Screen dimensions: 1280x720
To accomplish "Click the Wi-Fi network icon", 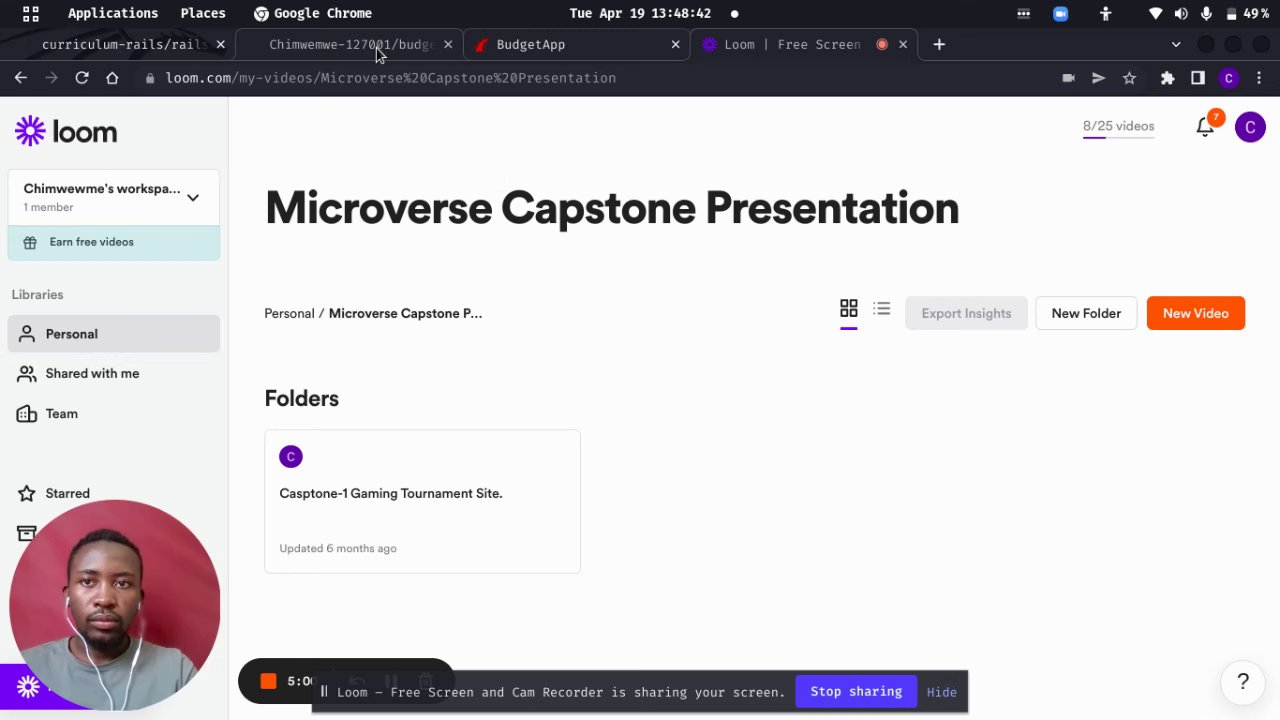I will tap(1156, 13).
